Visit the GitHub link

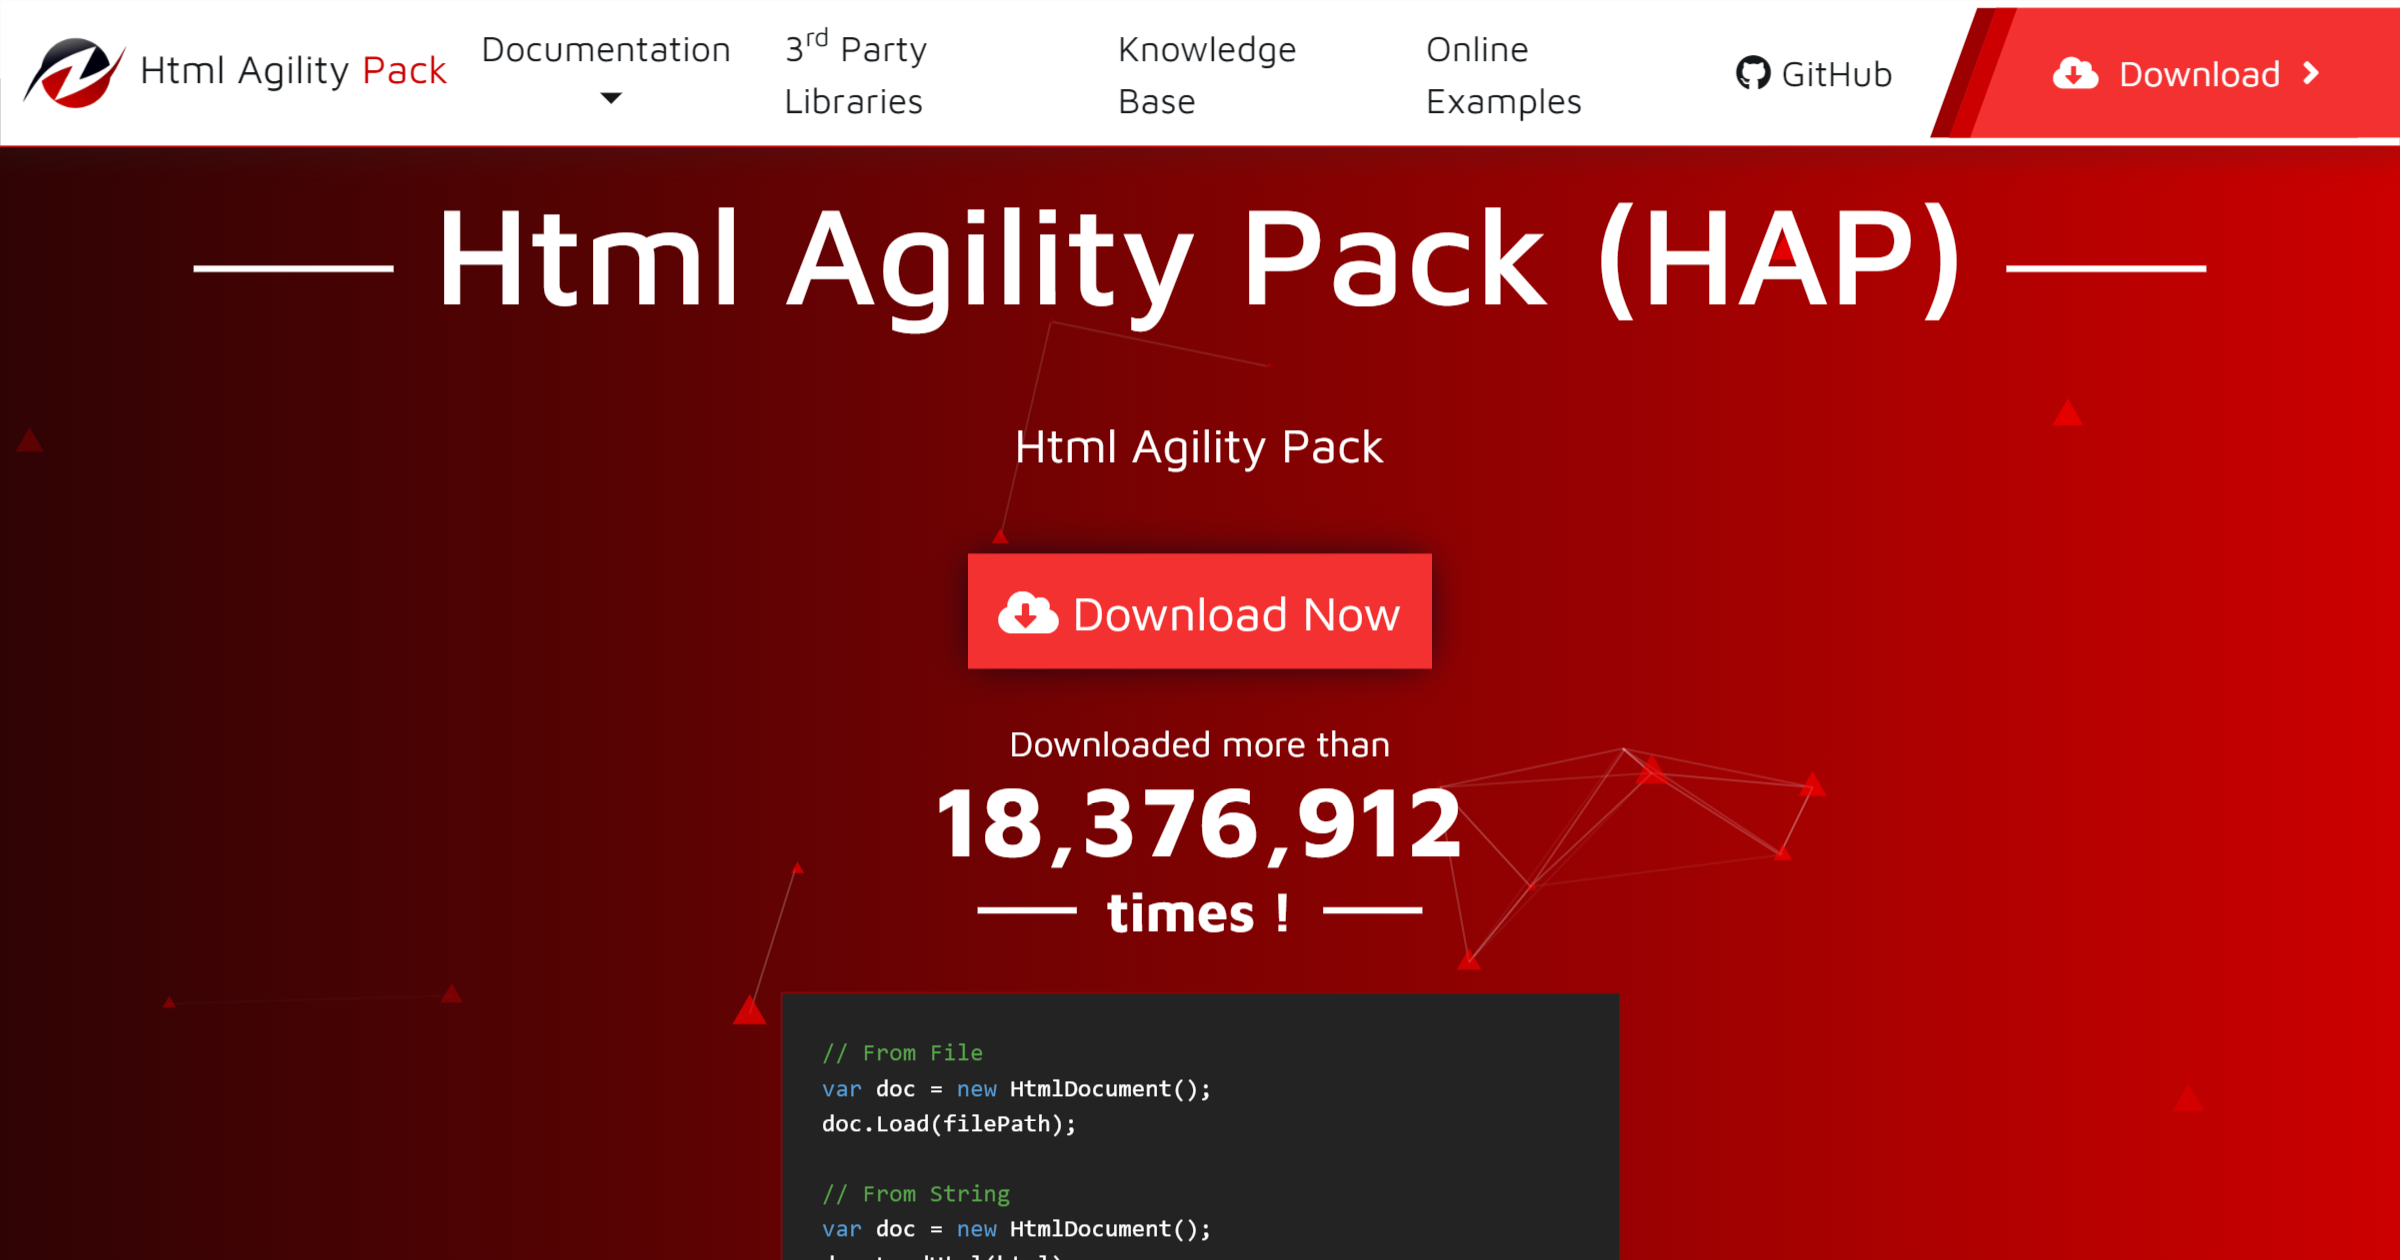tap(1836, 74)
